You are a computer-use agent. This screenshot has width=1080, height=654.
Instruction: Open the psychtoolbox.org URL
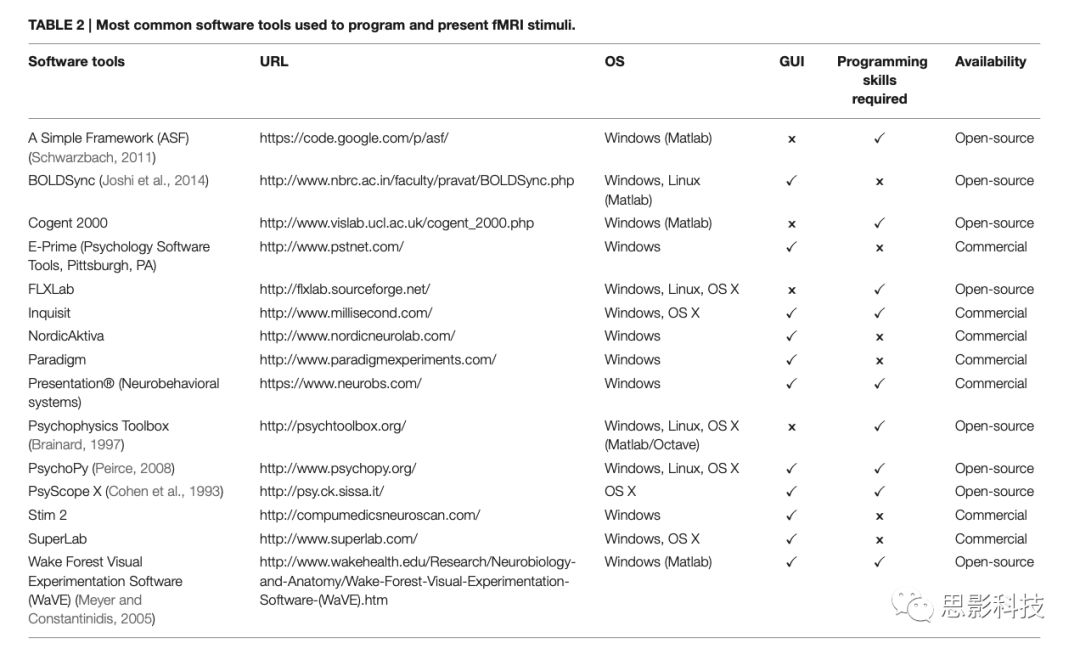pos(332,426)
